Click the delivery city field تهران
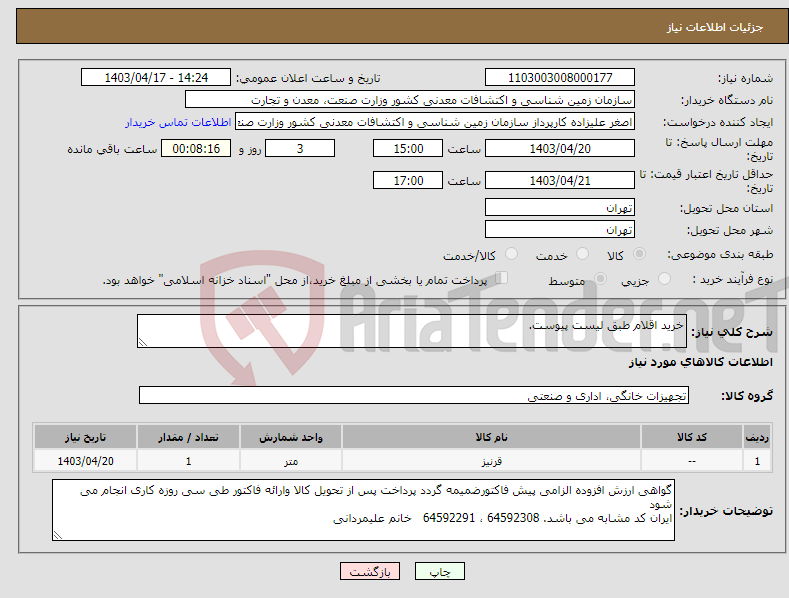 (x=560, y=230)
